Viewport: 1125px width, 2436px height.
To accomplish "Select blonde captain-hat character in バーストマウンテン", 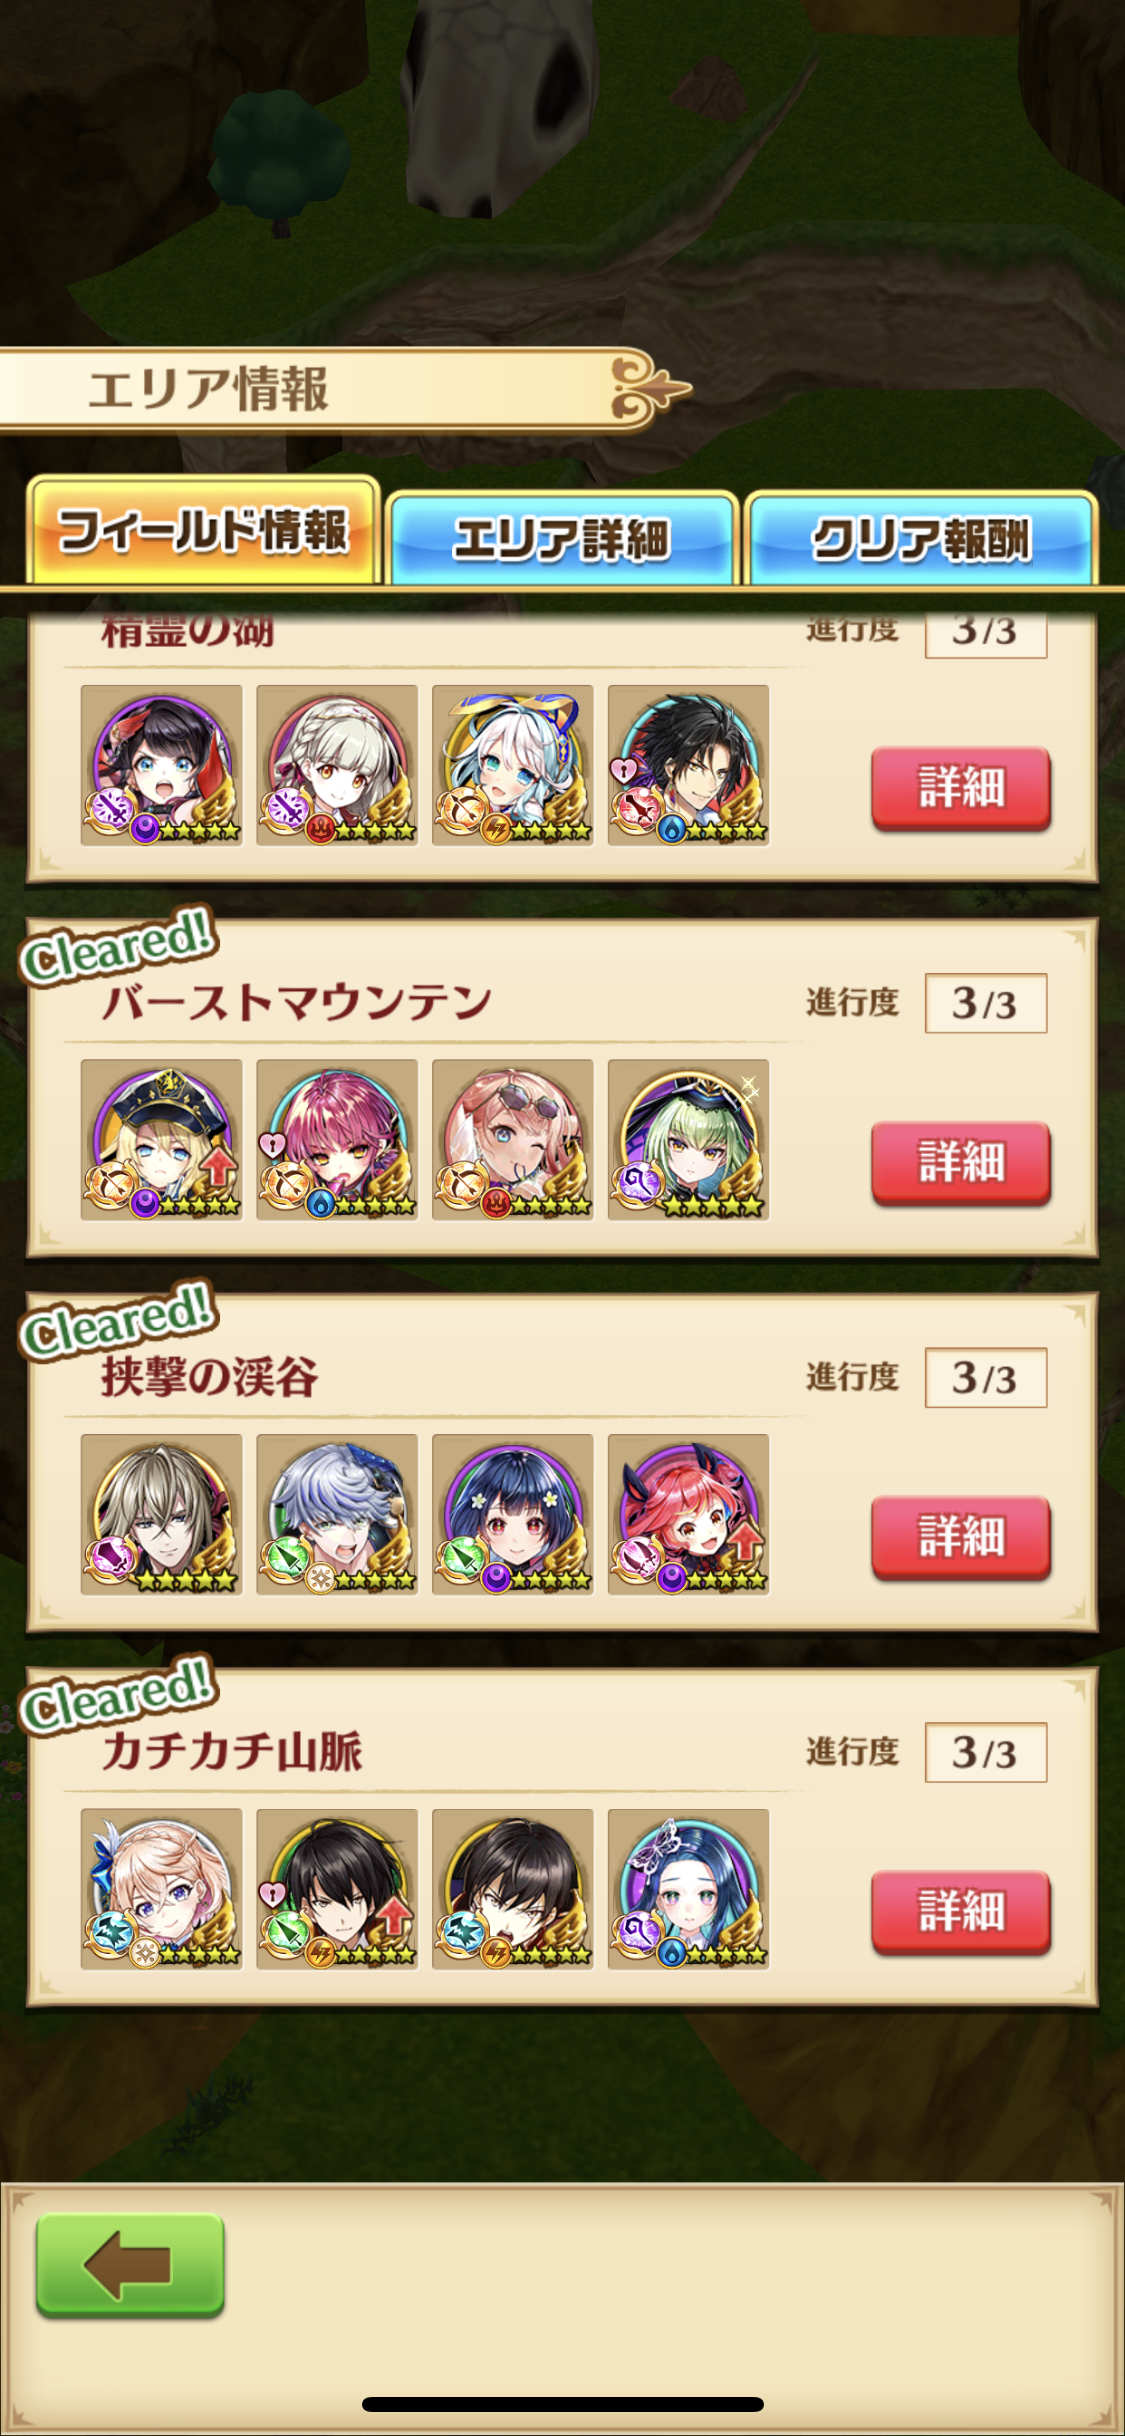I will click(x=161, y=1140).
